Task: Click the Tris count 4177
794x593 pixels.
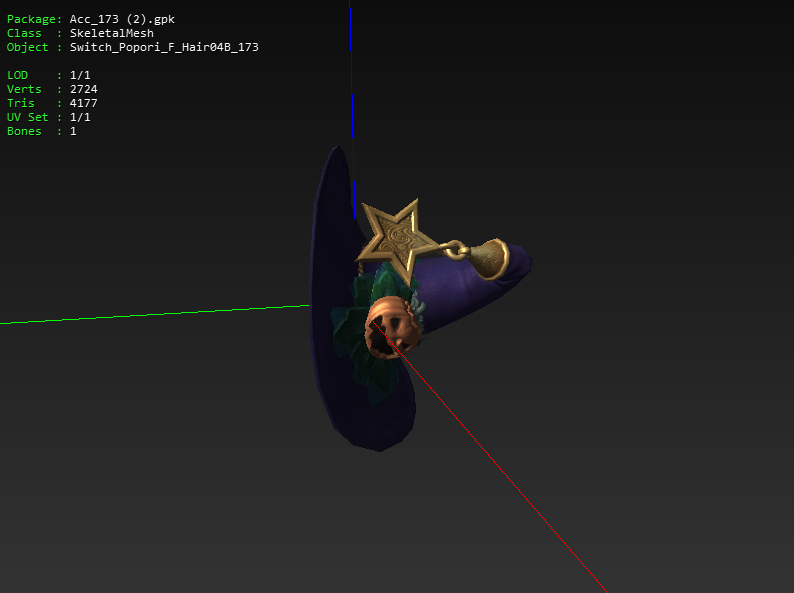Action: (x=83, y=103)
